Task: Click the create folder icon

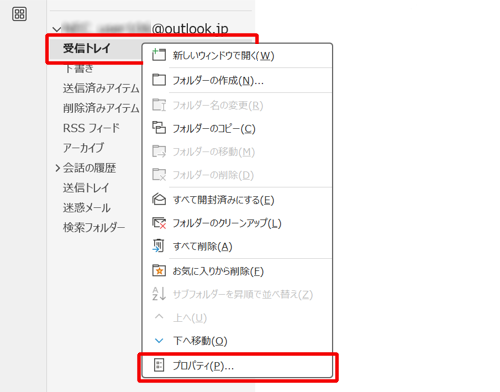Action: pyautogui.click(x=159, y=80)
